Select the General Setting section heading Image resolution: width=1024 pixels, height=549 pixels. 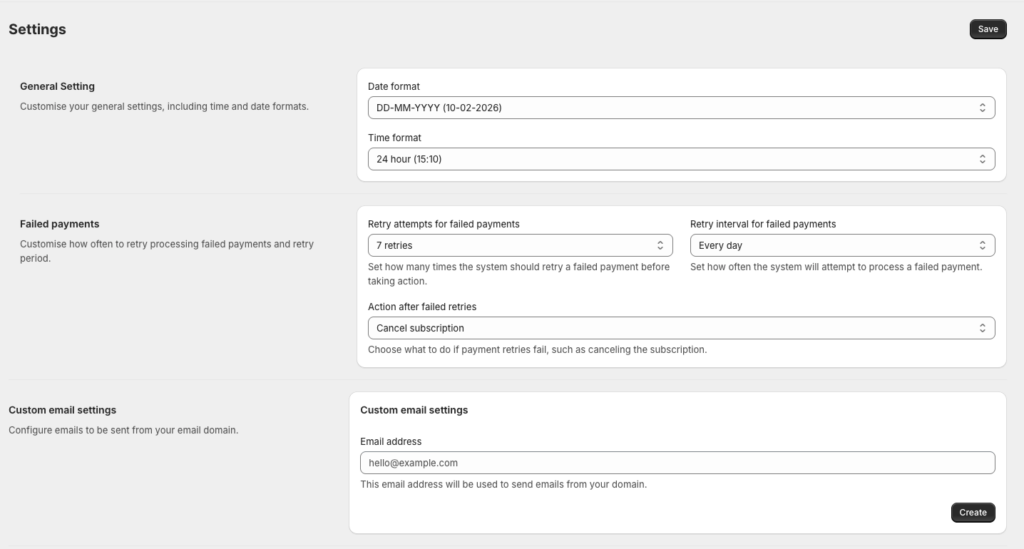coord(57,87)
